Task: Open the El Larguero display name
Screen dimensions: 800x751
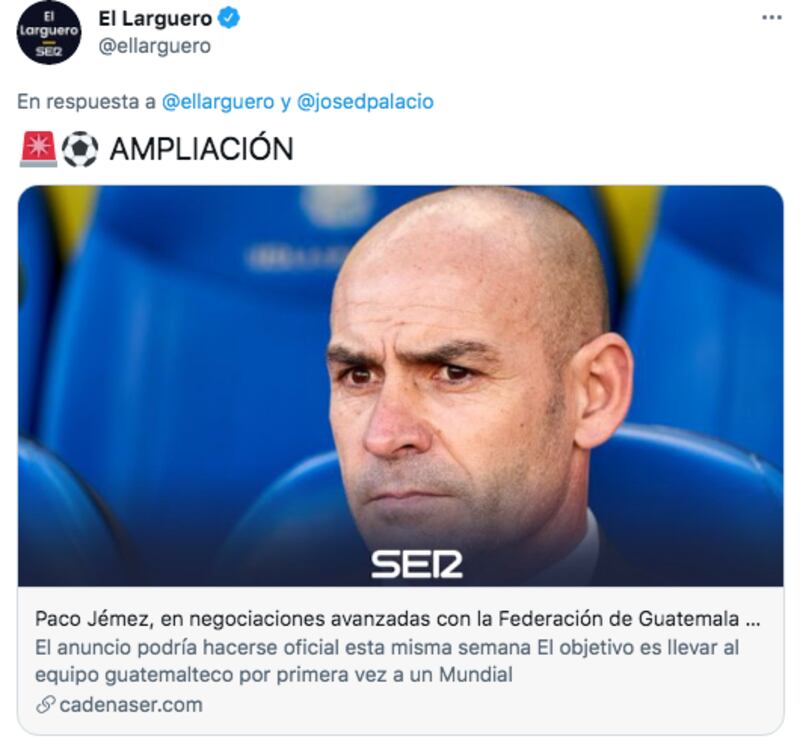Action: pos(155,19)
